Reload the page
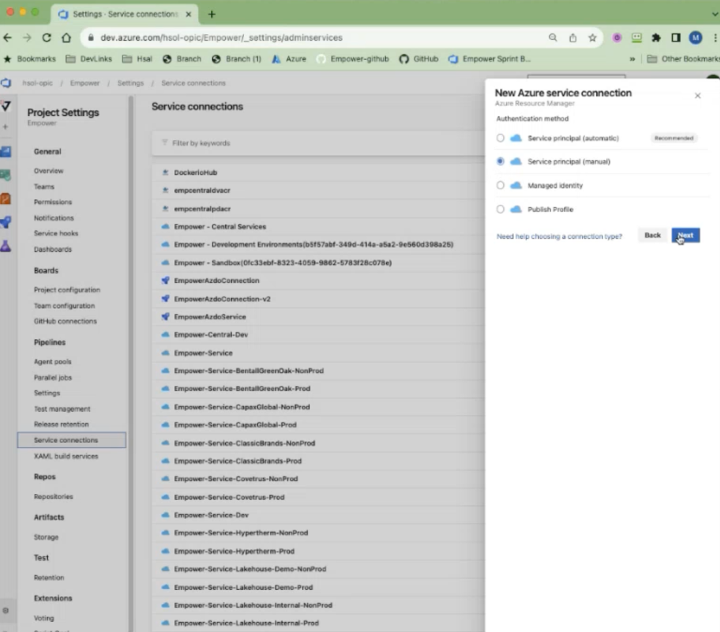The image size is (720, 632). click(46, 38)
